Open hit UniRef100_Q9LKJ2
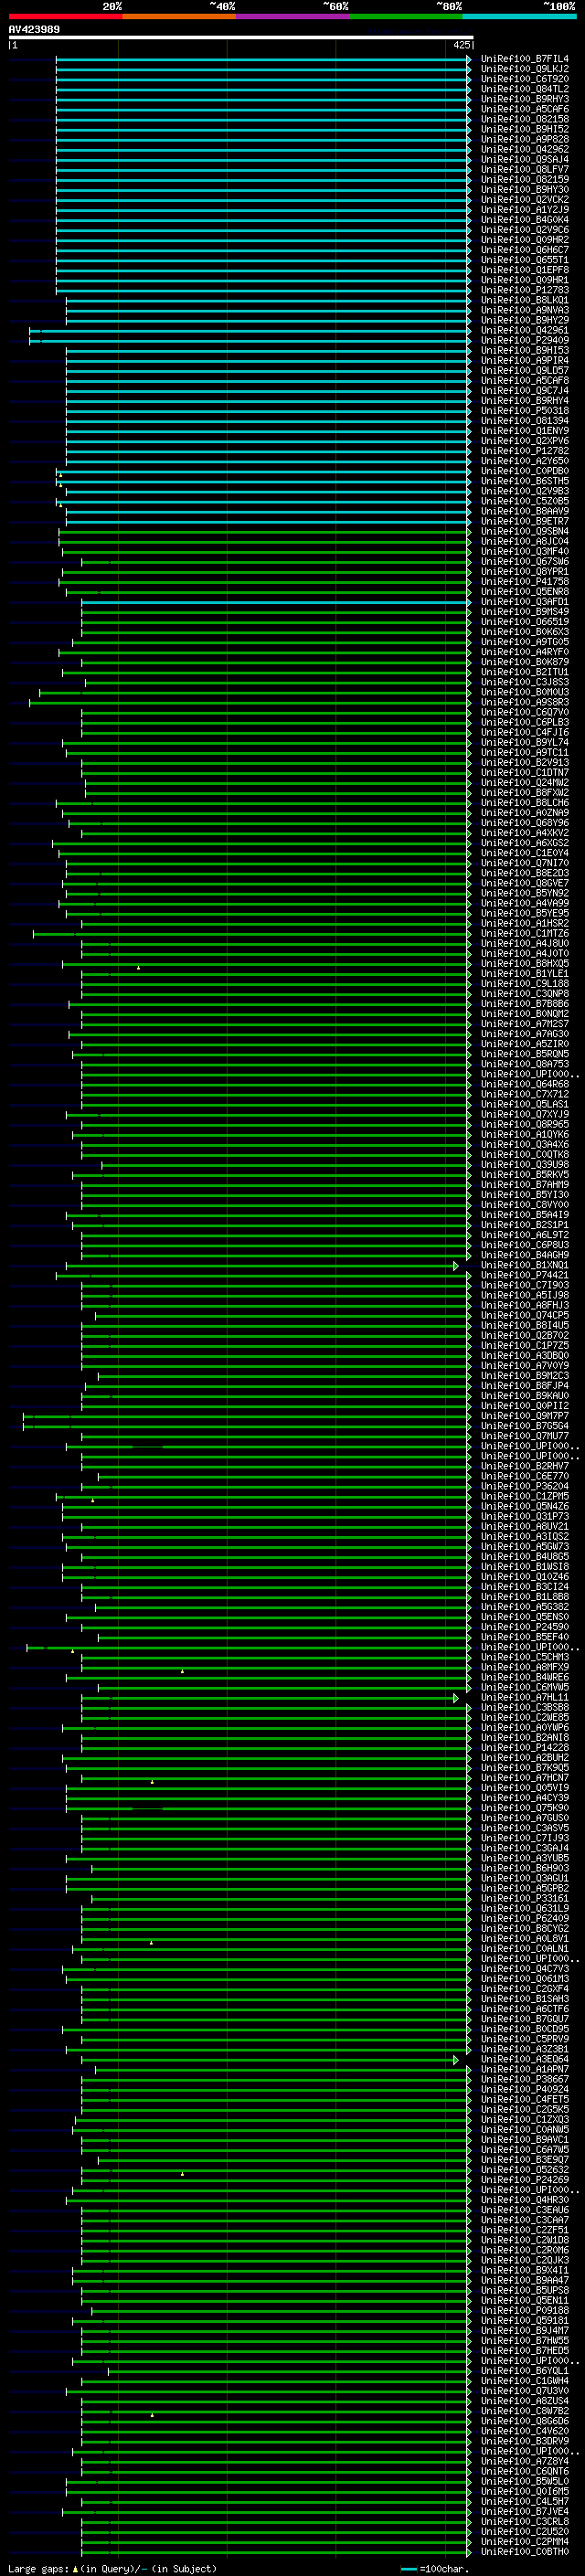This screenshot has height=2576, width=585. [525, 69]
